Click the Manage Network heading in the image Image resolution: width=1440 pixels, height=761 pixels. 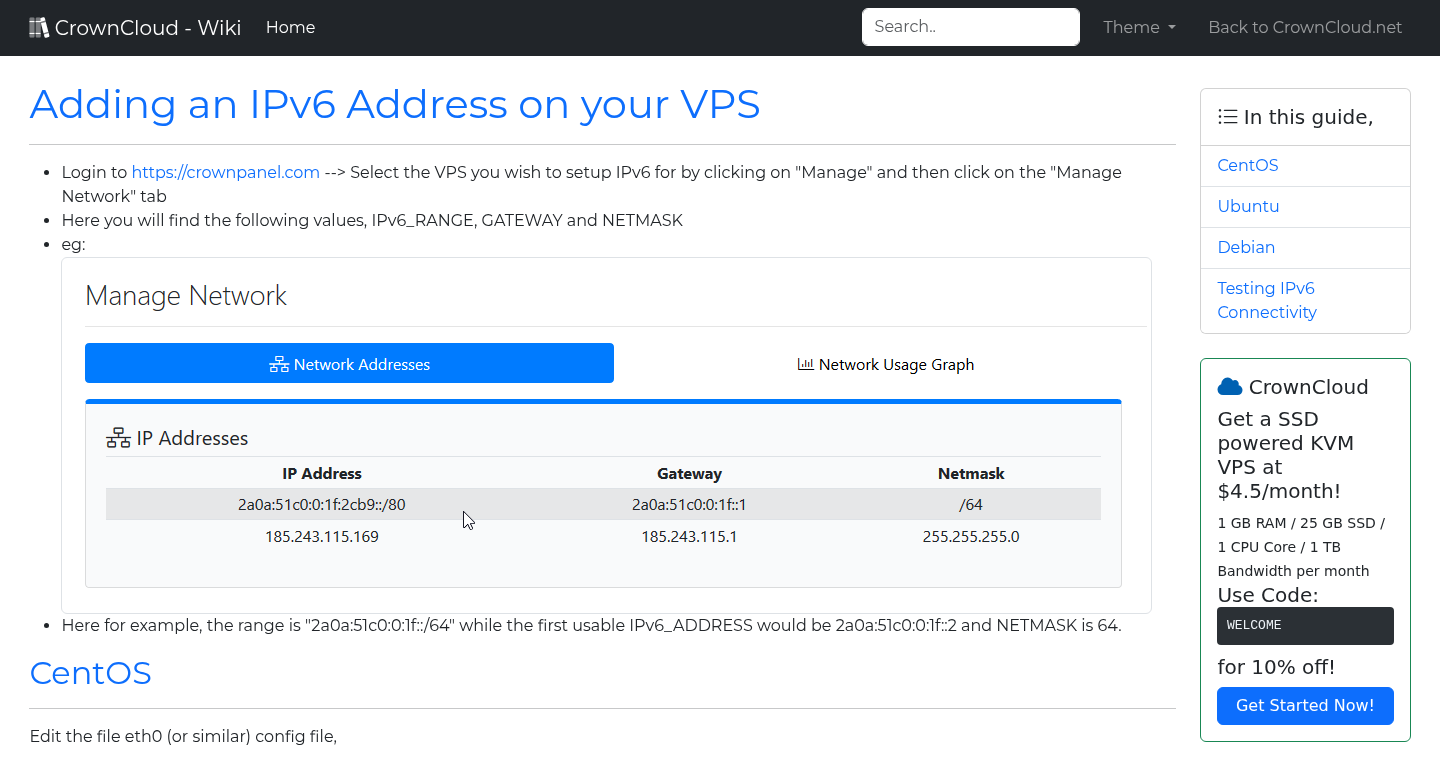(186, 296)
